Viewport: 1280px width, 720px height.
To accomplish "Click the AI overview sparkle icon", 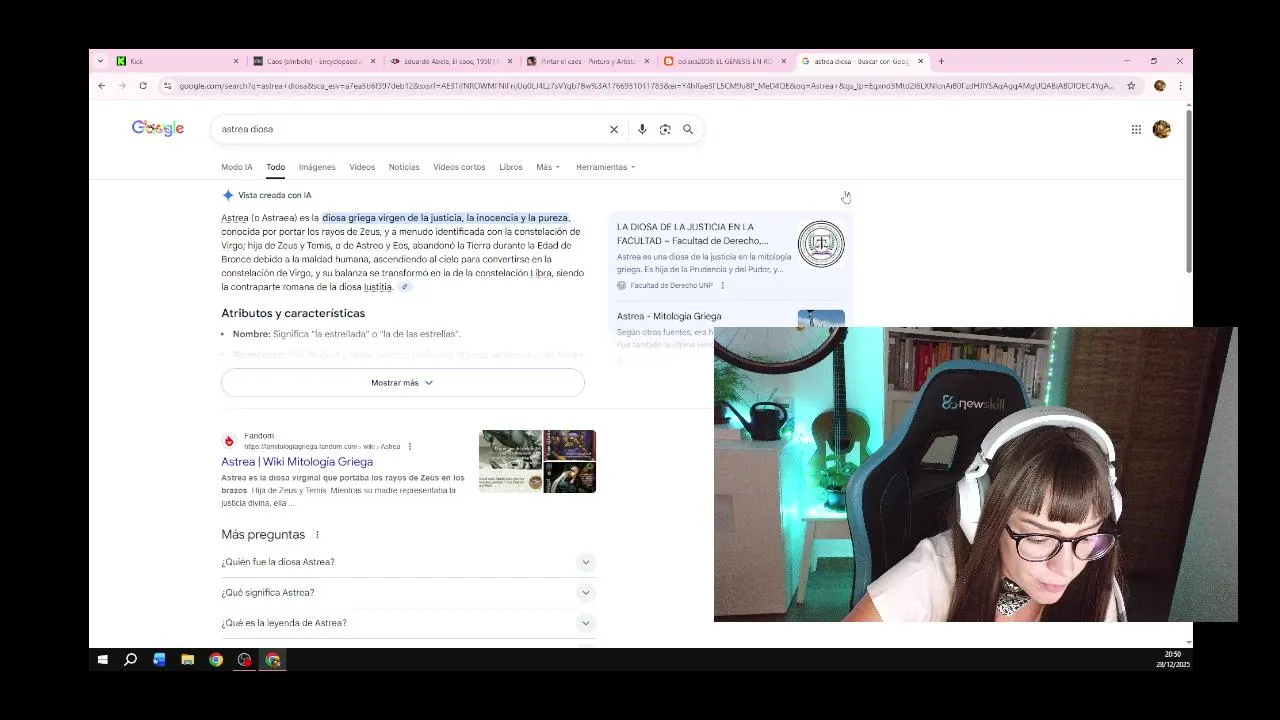I will point(228,195).
